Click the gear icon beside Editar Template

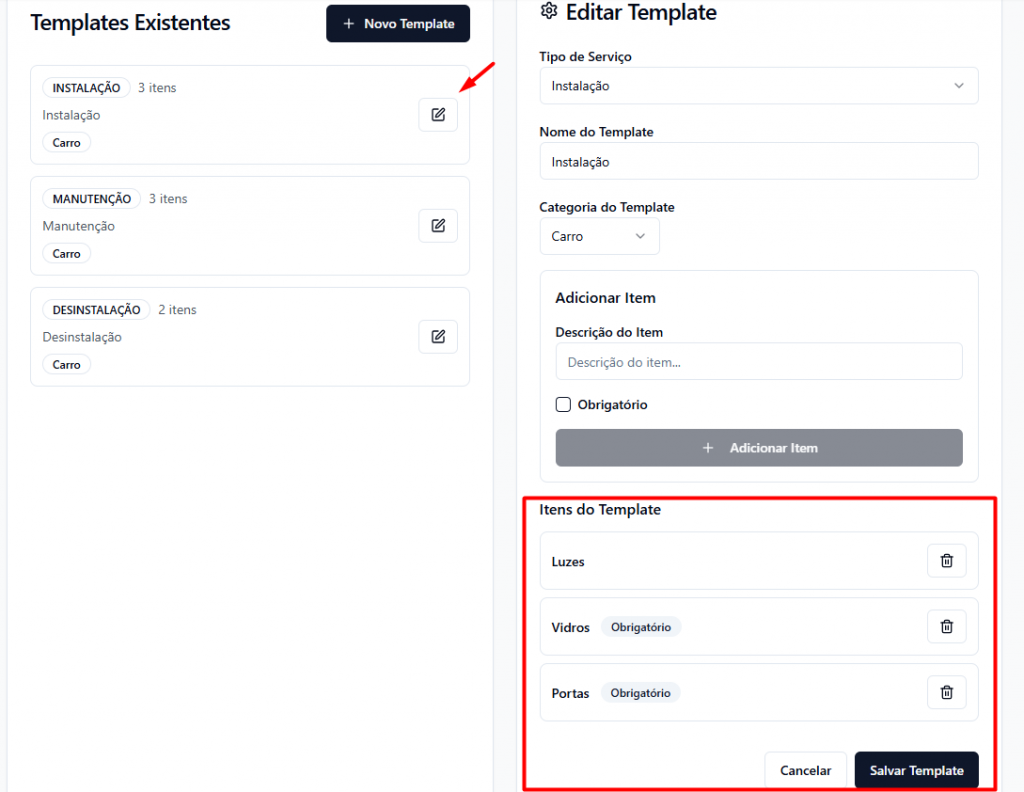point(548,12)
